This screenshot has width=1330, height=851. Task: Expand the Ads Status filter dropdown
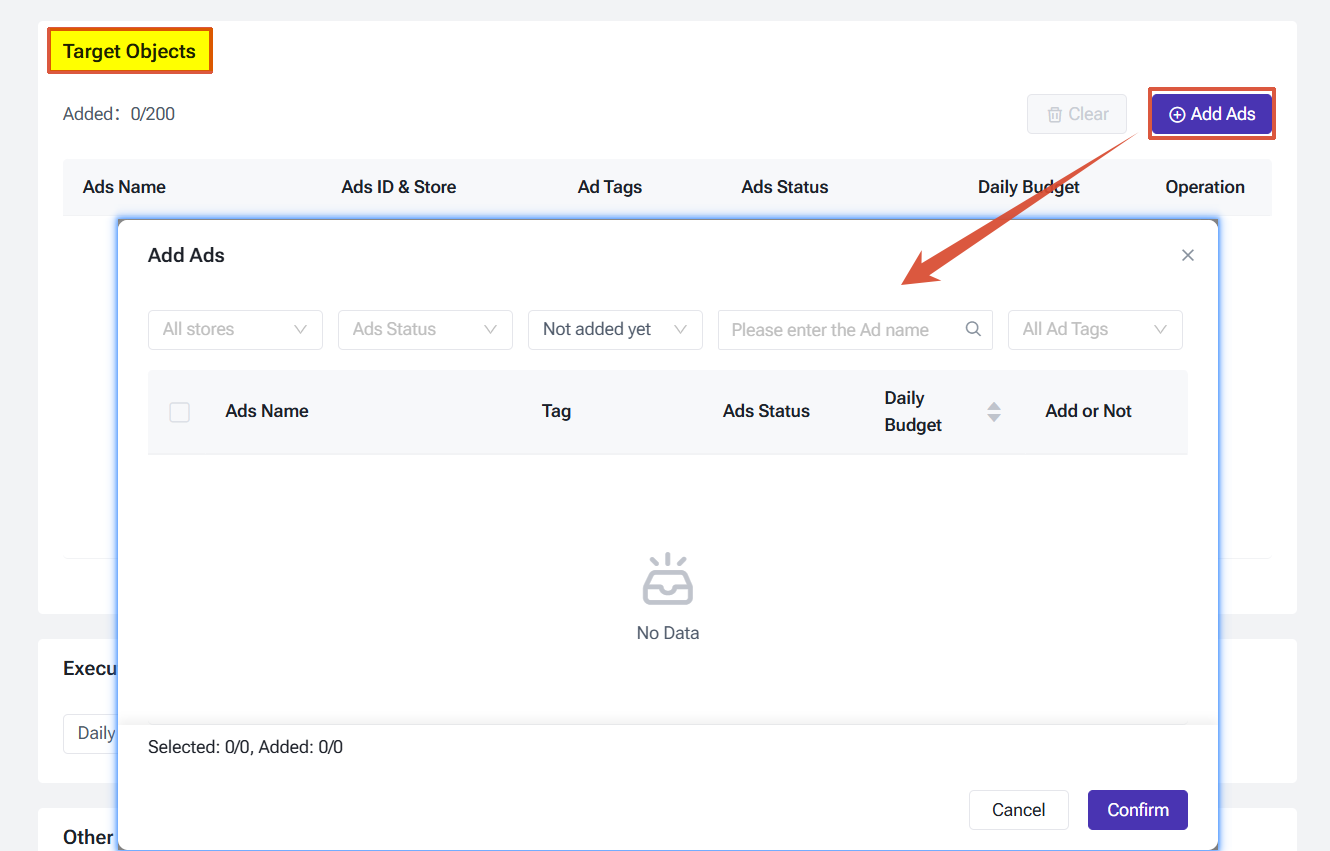pos(425,329)
